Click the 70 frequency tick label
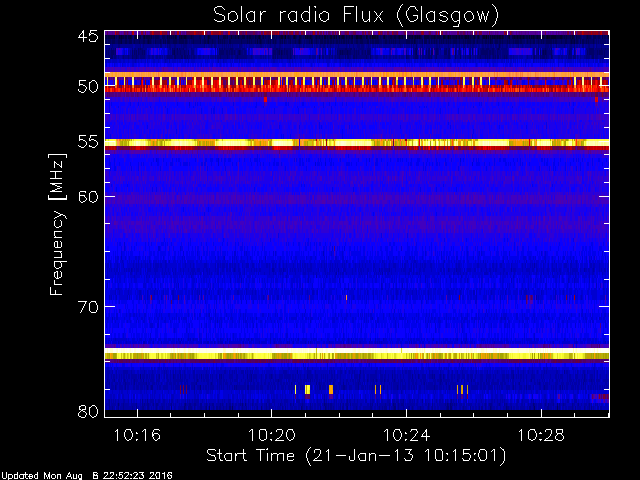Screen dimensions: 640x480 (88, 307)
